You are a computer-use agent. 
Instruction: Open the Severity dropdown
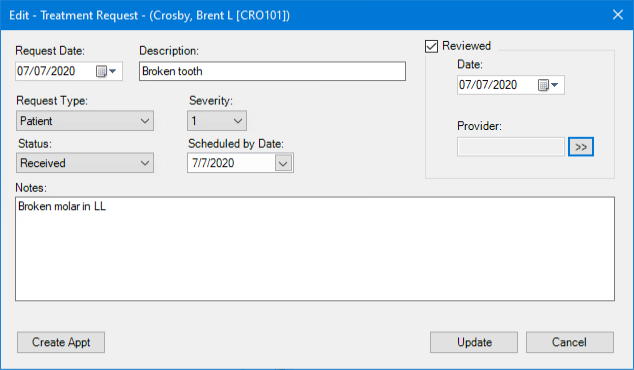coord(217,121)
